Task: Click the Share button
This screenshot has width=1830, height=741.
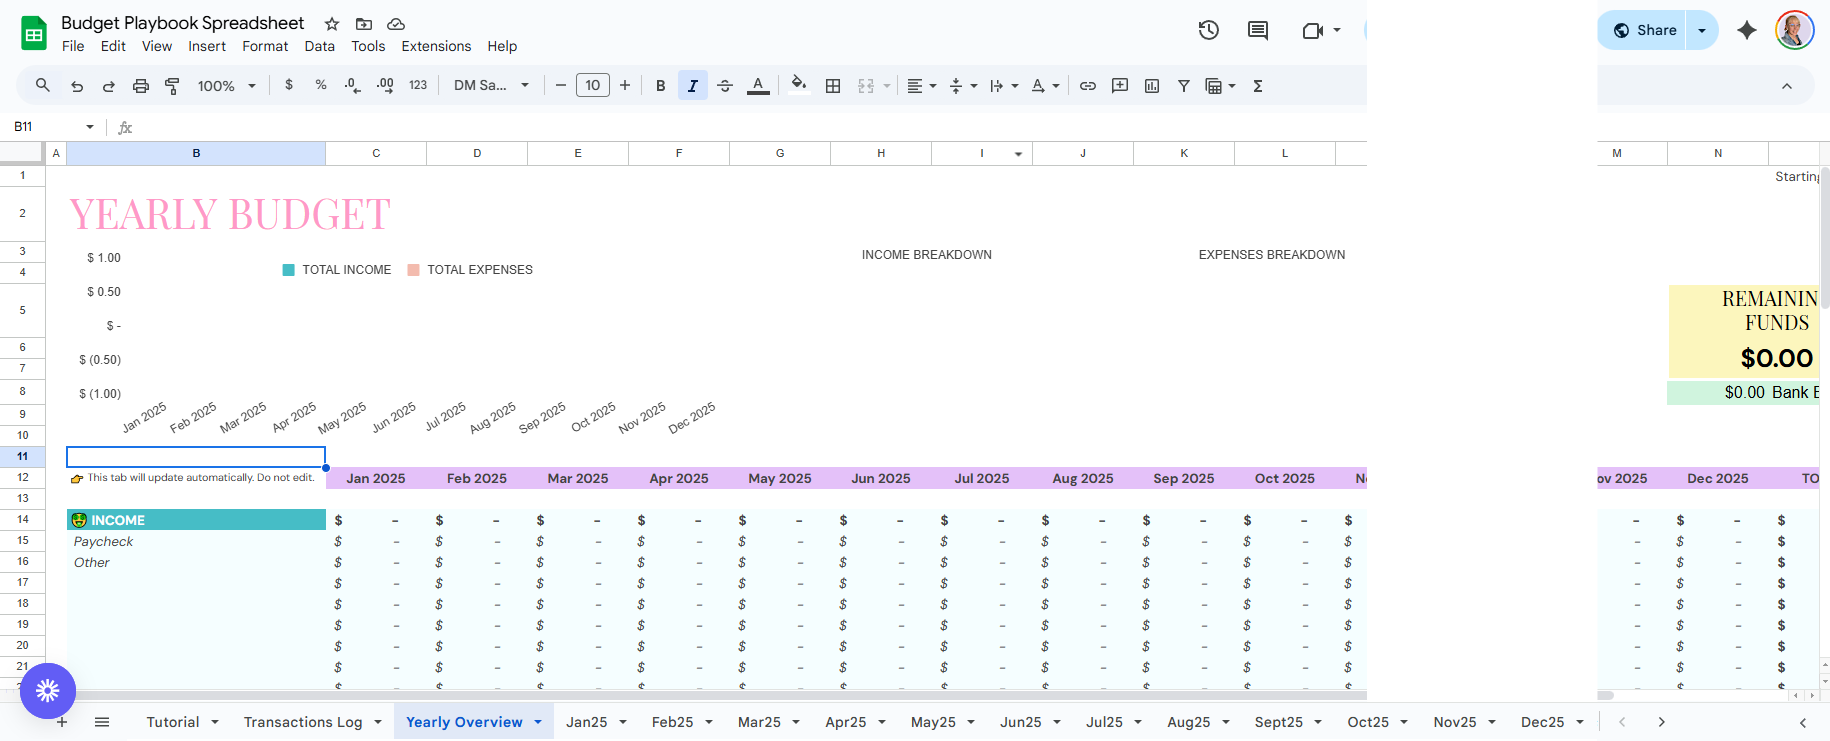Action: [x=1643, y=30]
